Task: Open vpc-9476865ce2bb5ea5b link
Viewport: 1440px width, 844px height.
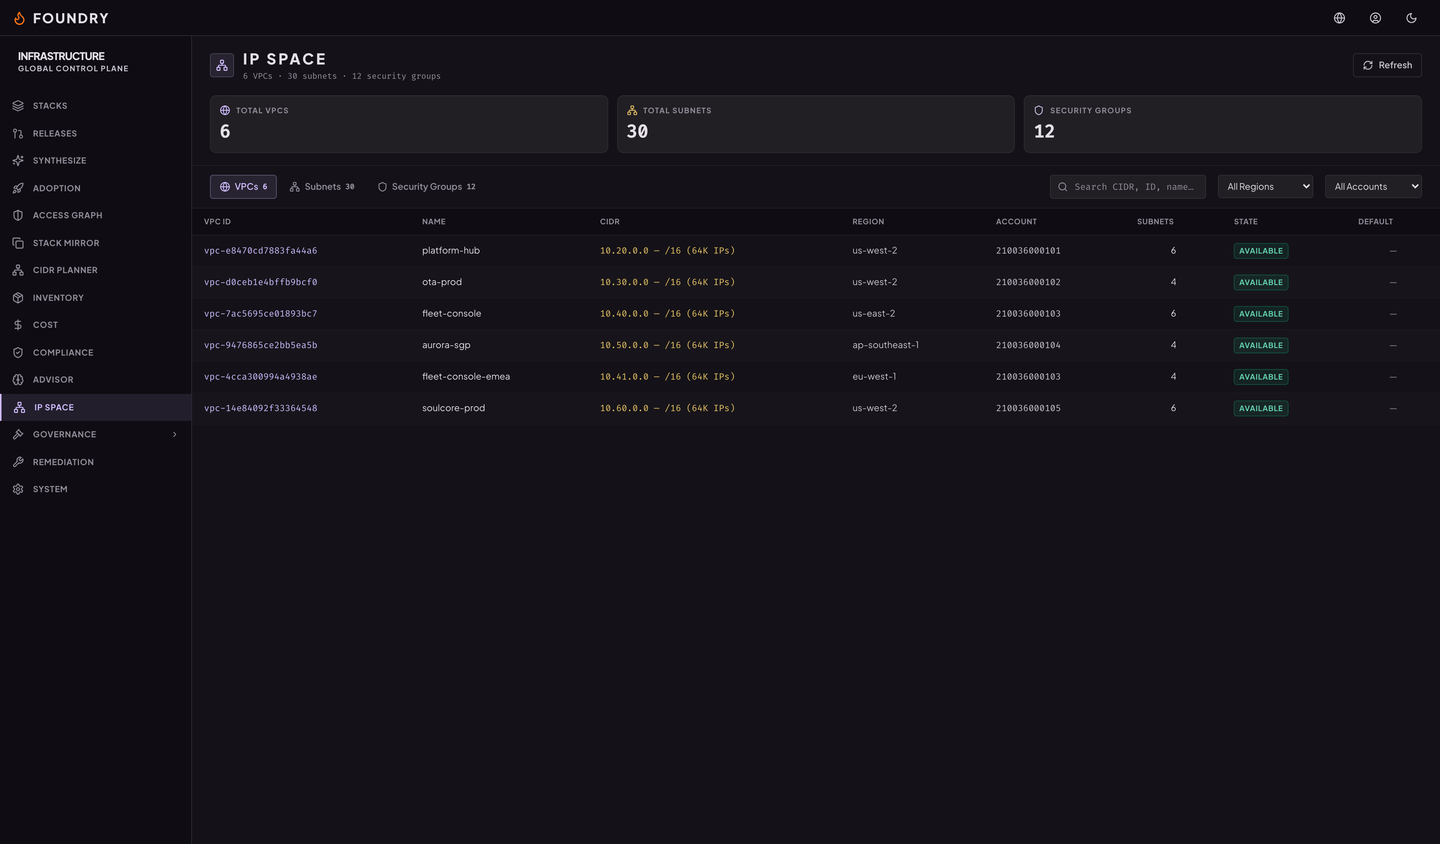Action: (260, 345)
